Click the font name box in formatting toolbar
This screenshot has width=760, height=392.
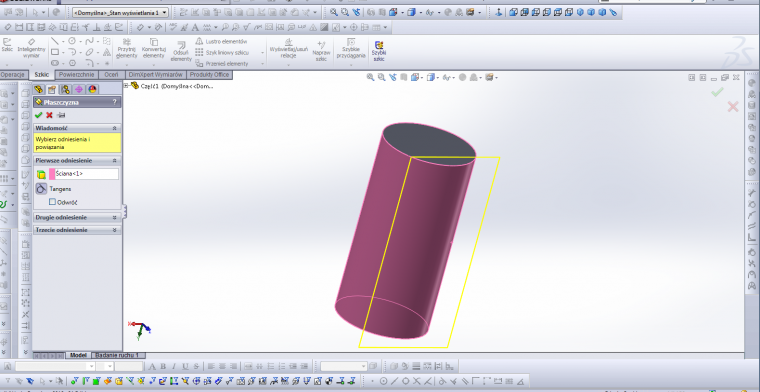pos(55,366)
